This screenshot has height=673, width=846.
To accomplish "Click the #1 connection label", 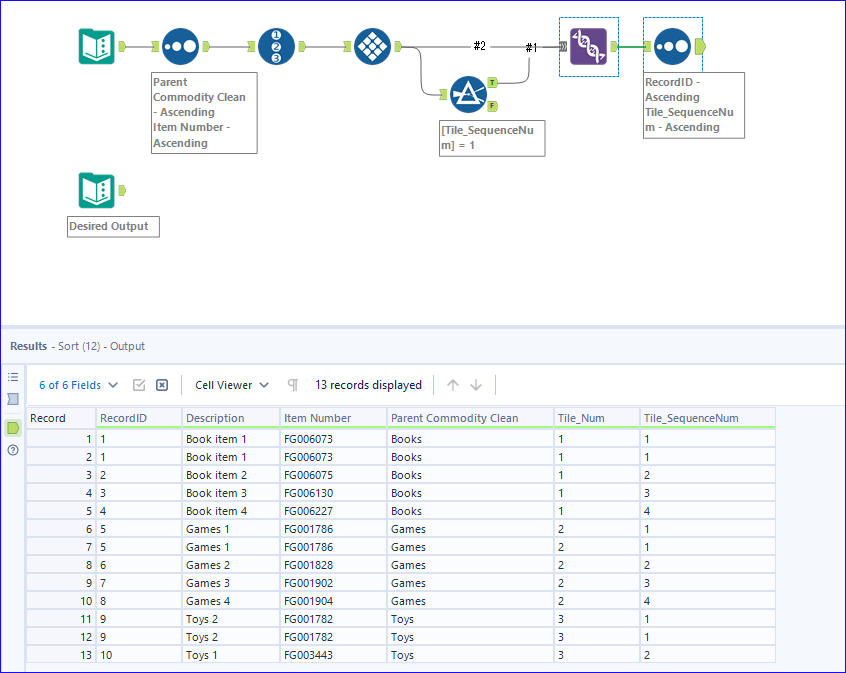I will tap(531, 47).
